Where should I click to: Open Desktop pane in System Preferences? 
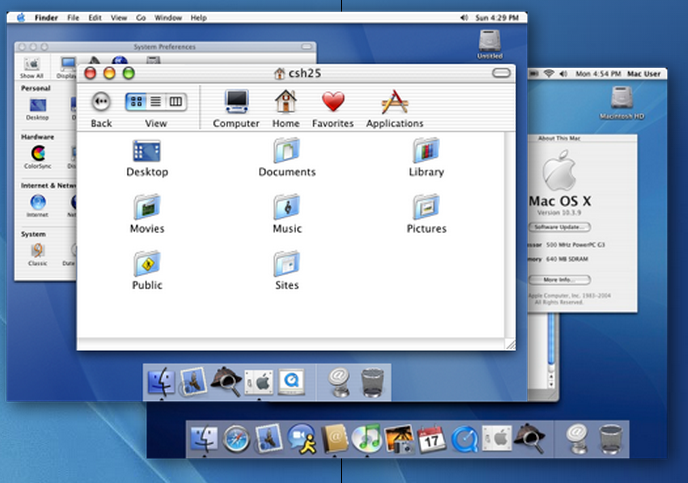coord(38,109)
